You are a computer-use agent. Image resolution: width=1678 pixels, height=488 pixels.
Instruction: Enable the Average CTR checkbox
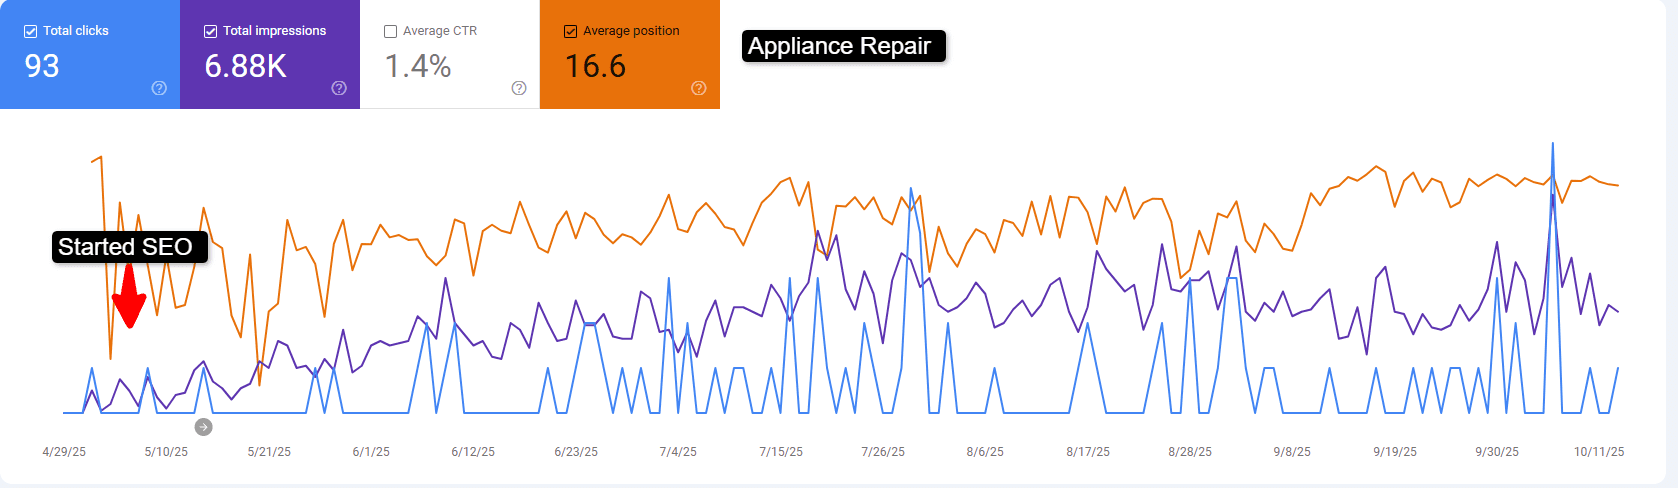[x=391, y=31]
